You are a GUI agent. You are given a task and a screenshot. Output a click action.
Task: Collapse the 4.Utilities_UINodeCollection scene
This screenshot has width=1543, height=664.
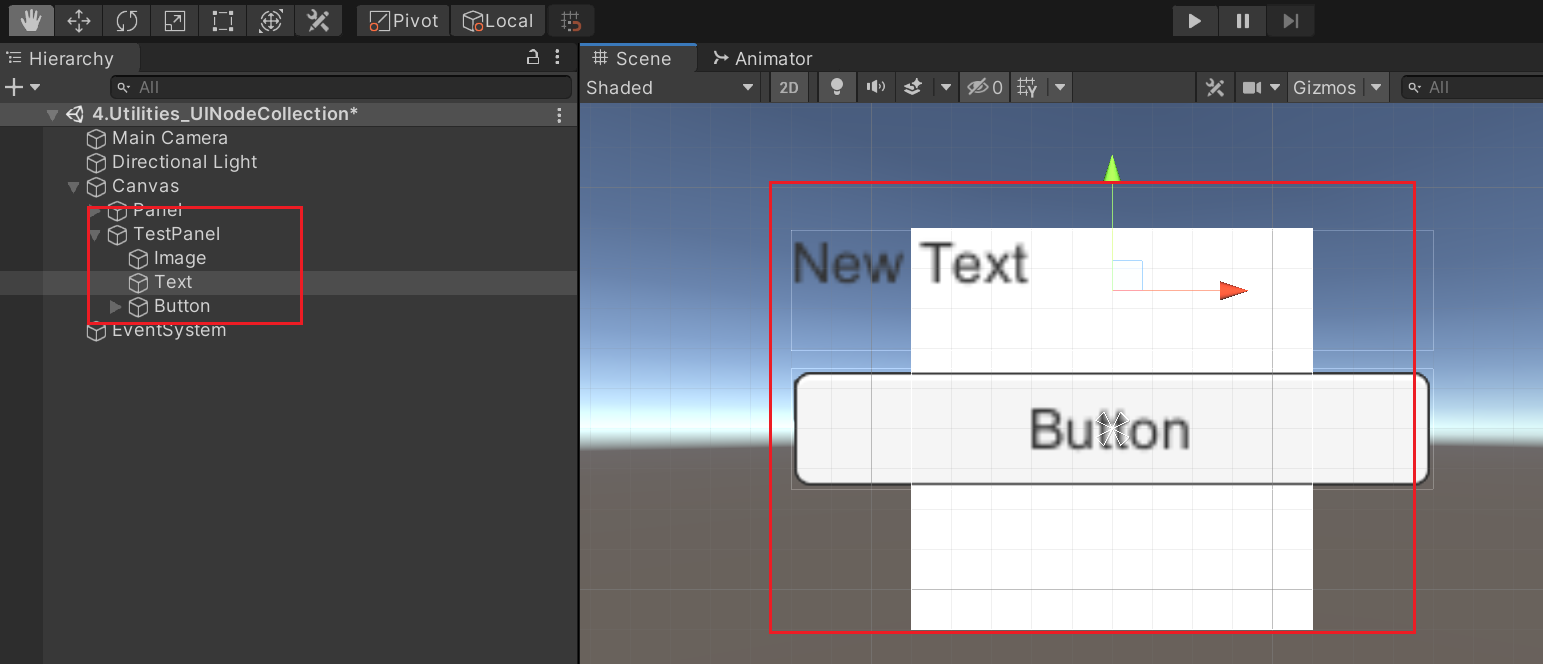[52, 115]
